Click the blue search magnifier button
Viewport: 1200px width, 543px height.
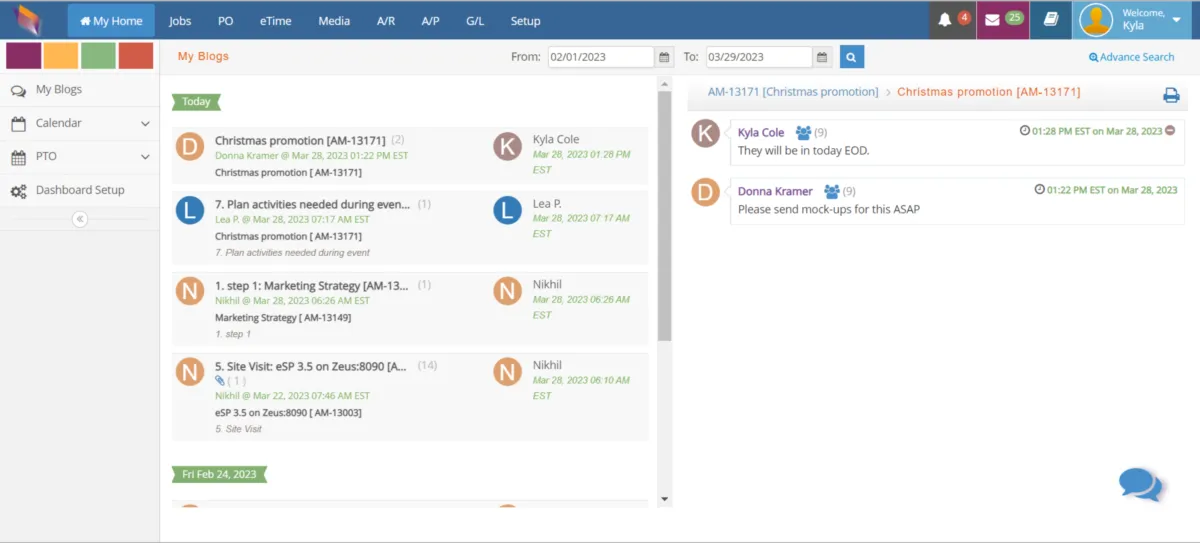coord(851,57)
